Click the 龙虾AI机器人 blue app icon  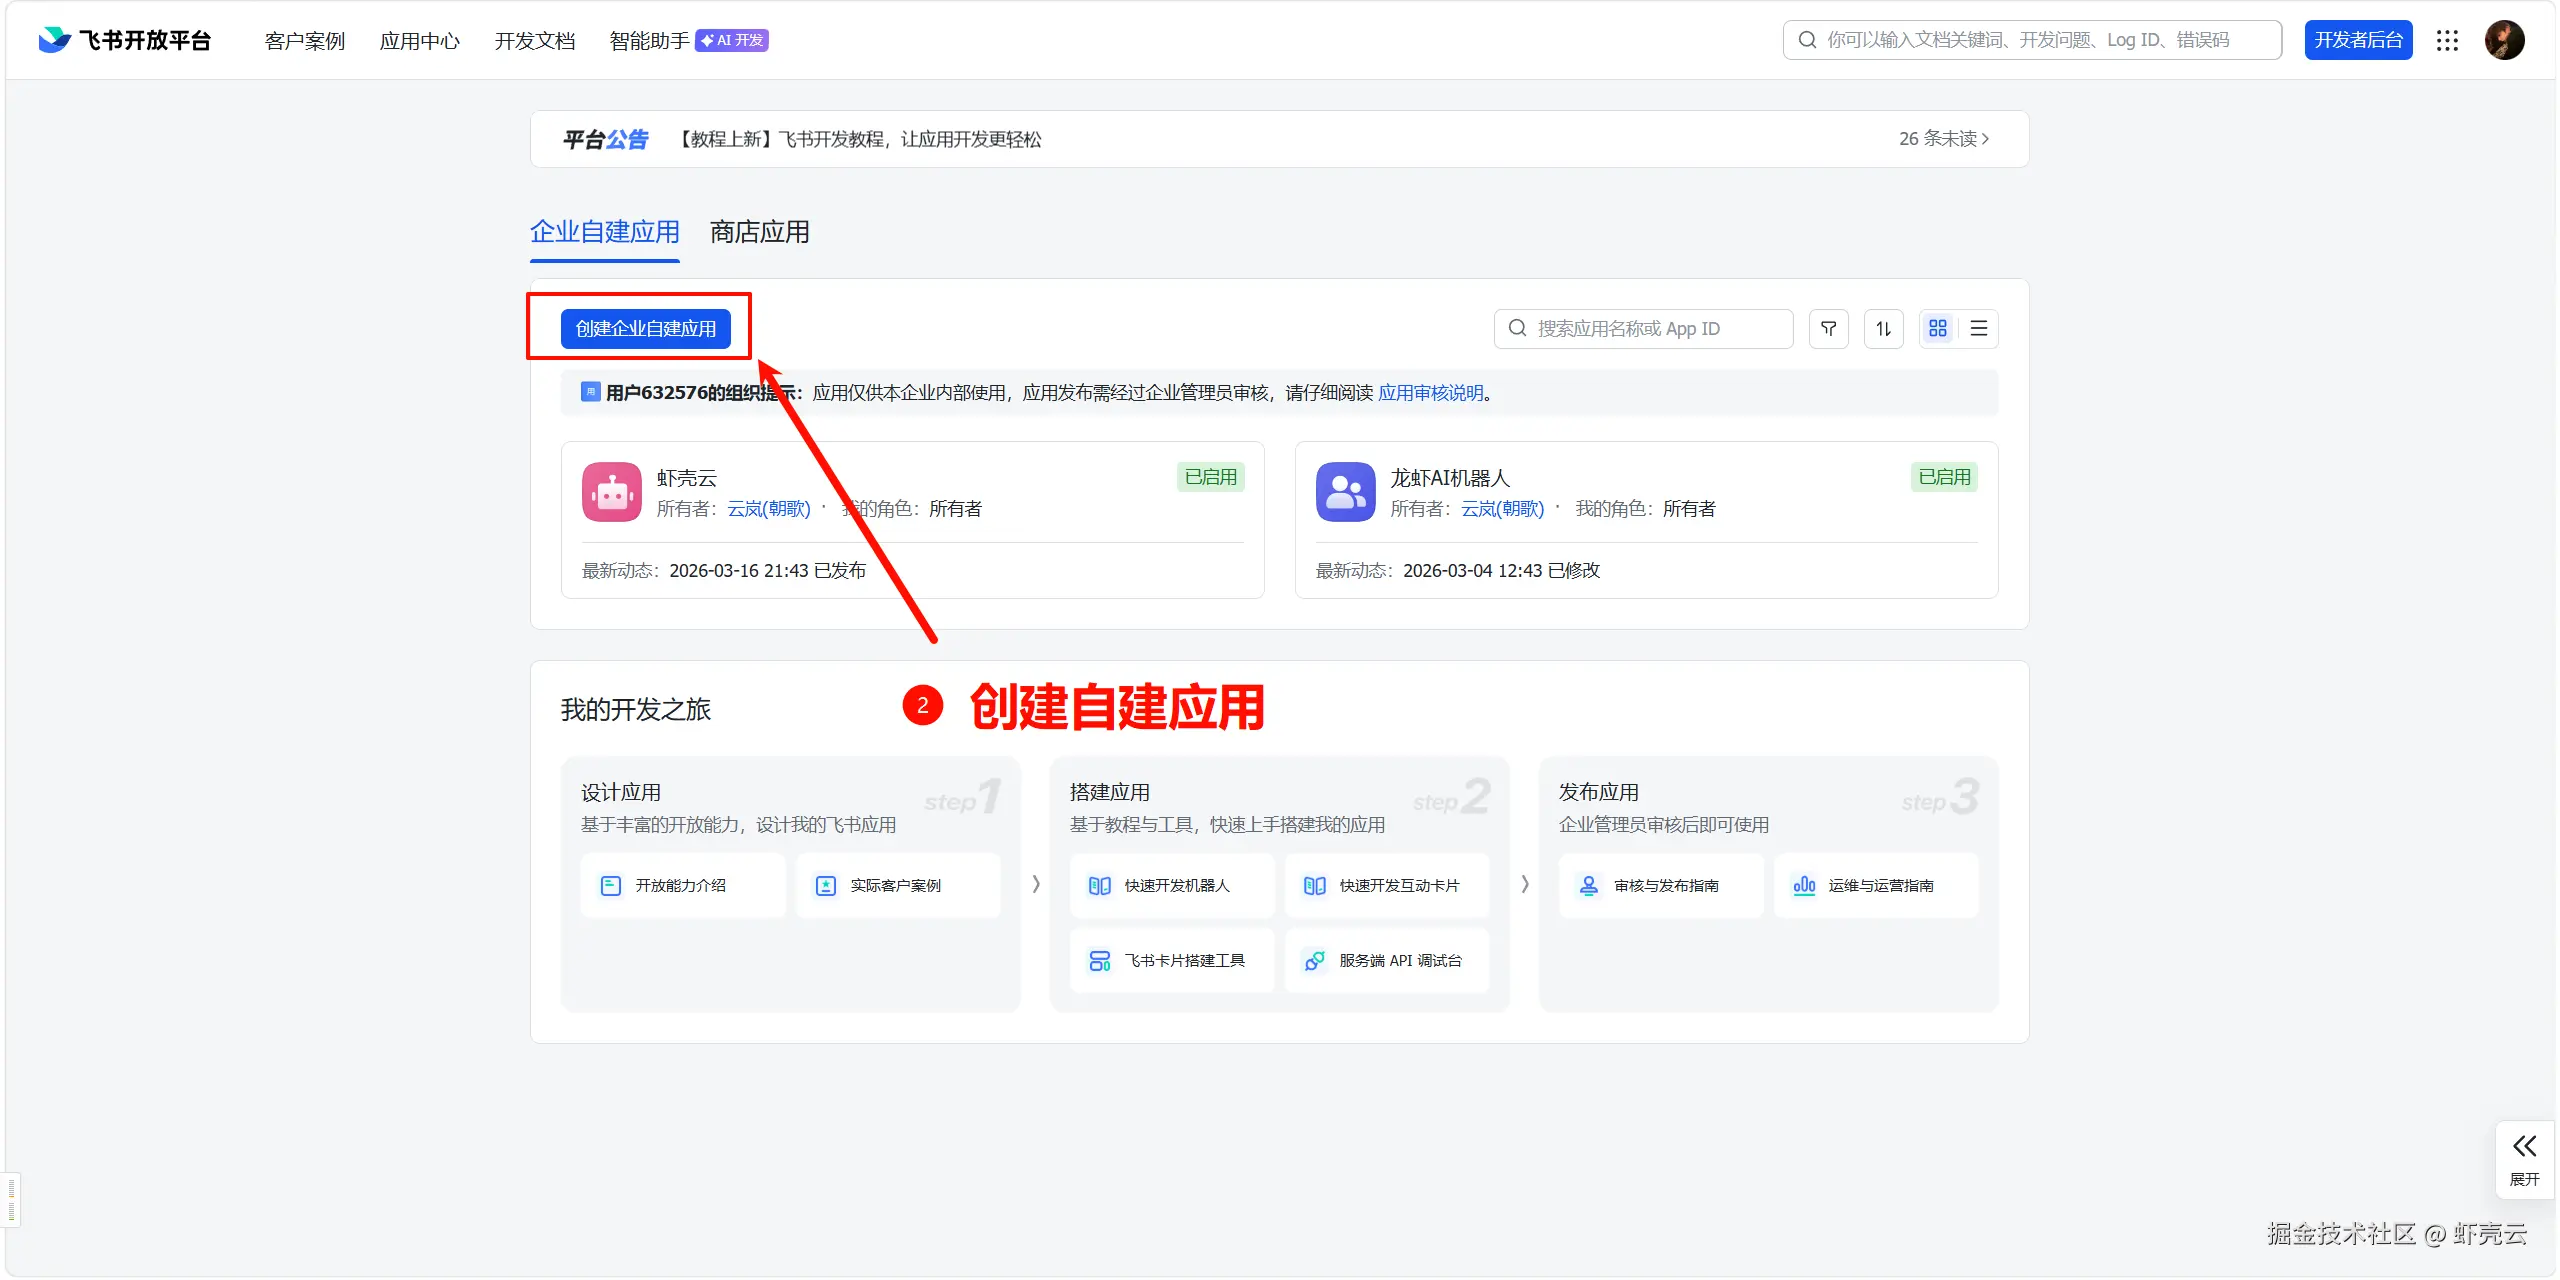1344,491
